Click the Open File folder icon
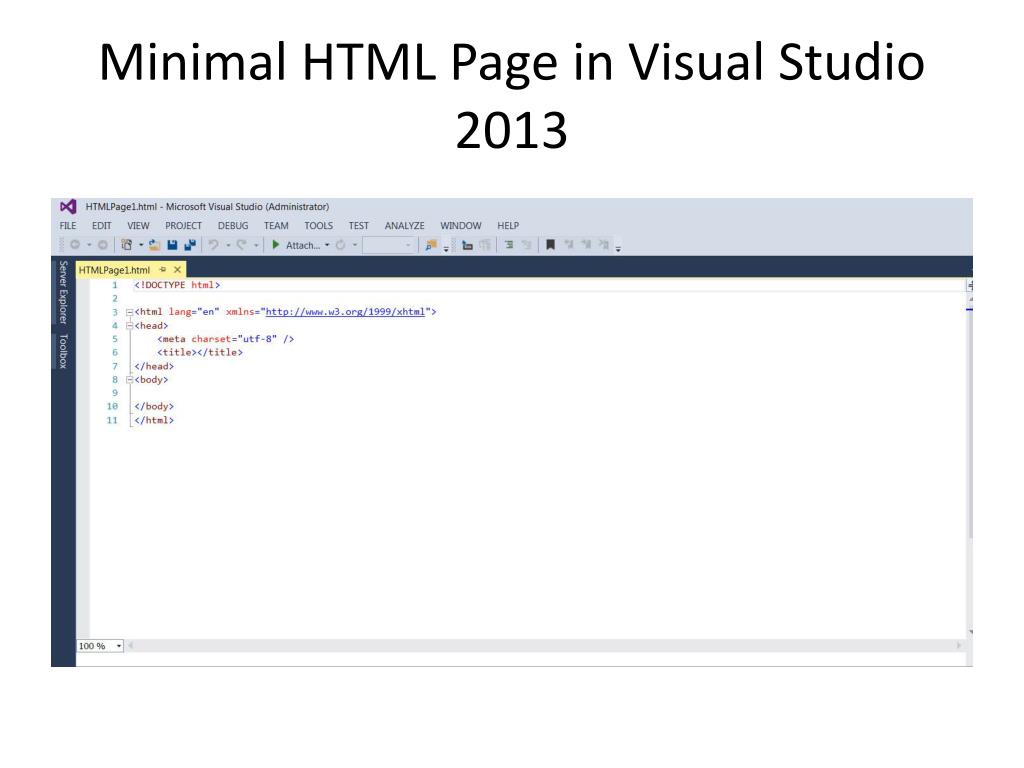1024x768 pixels. click(154, 245)
